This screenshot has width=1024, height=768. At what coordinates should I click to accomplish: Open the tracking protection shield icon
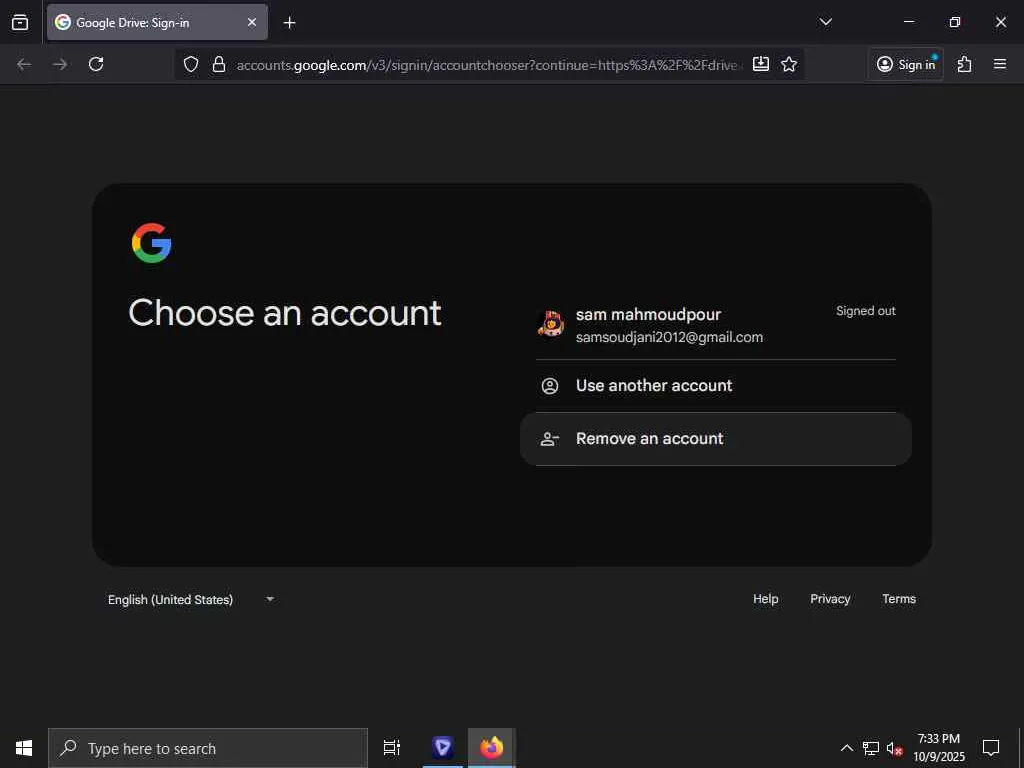pyautogui.click(x=191, y=64)
